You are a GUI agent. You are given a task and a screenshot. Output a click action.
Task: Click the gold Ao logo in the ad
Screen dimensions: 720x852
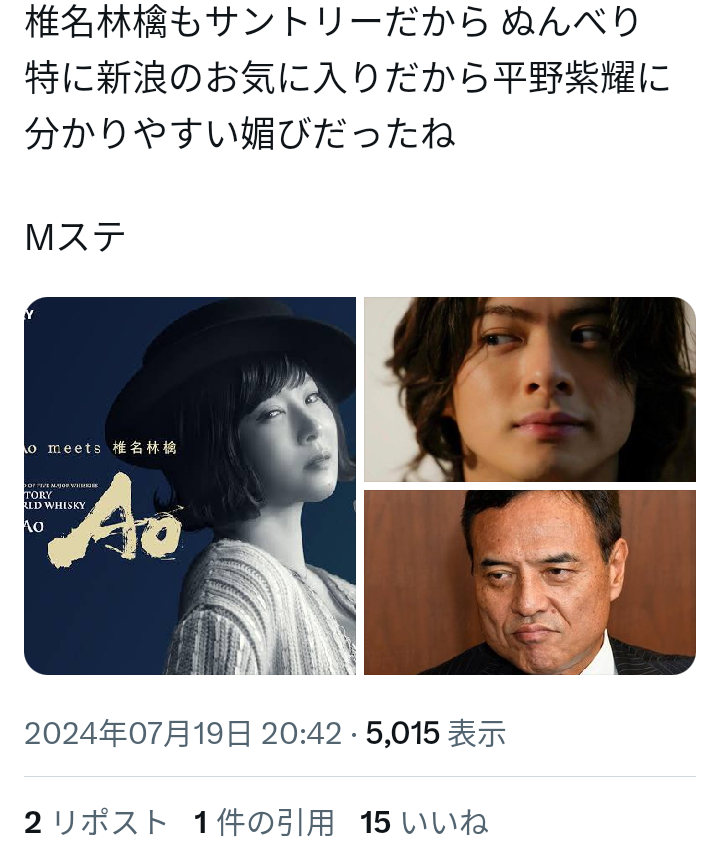click(x=115, y=520)
